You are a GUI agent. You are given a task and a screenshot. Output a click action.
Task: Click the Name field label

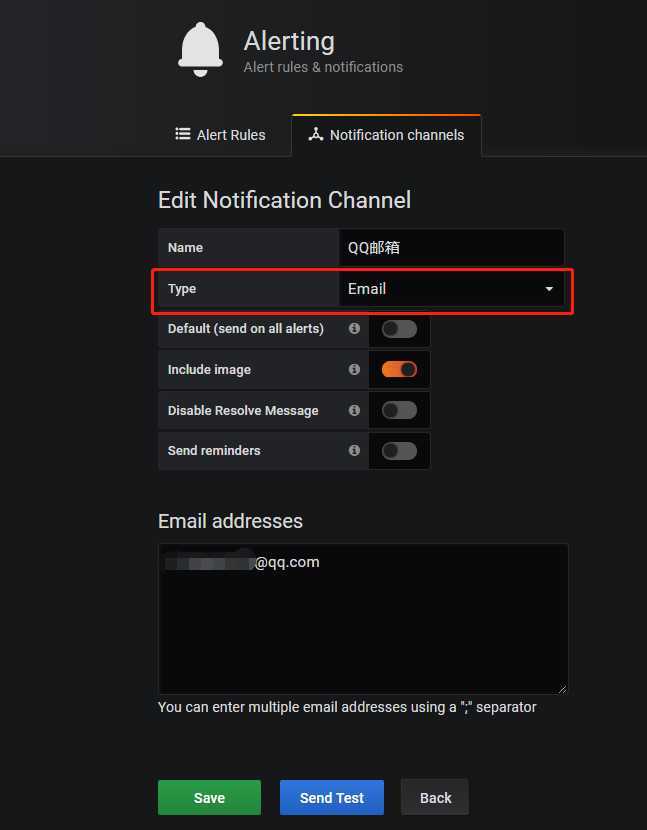pyautogui.click(x=185, y=247)
